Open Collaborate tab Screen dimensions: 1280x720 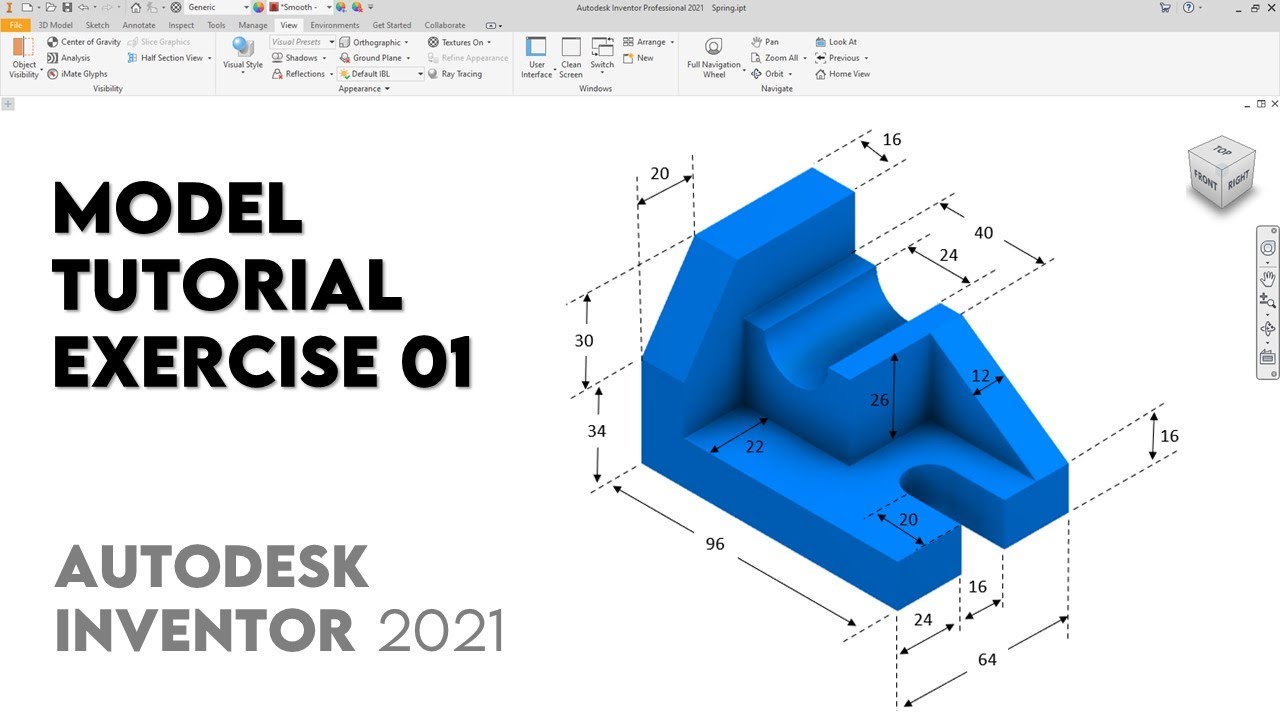tap(445, 25)
